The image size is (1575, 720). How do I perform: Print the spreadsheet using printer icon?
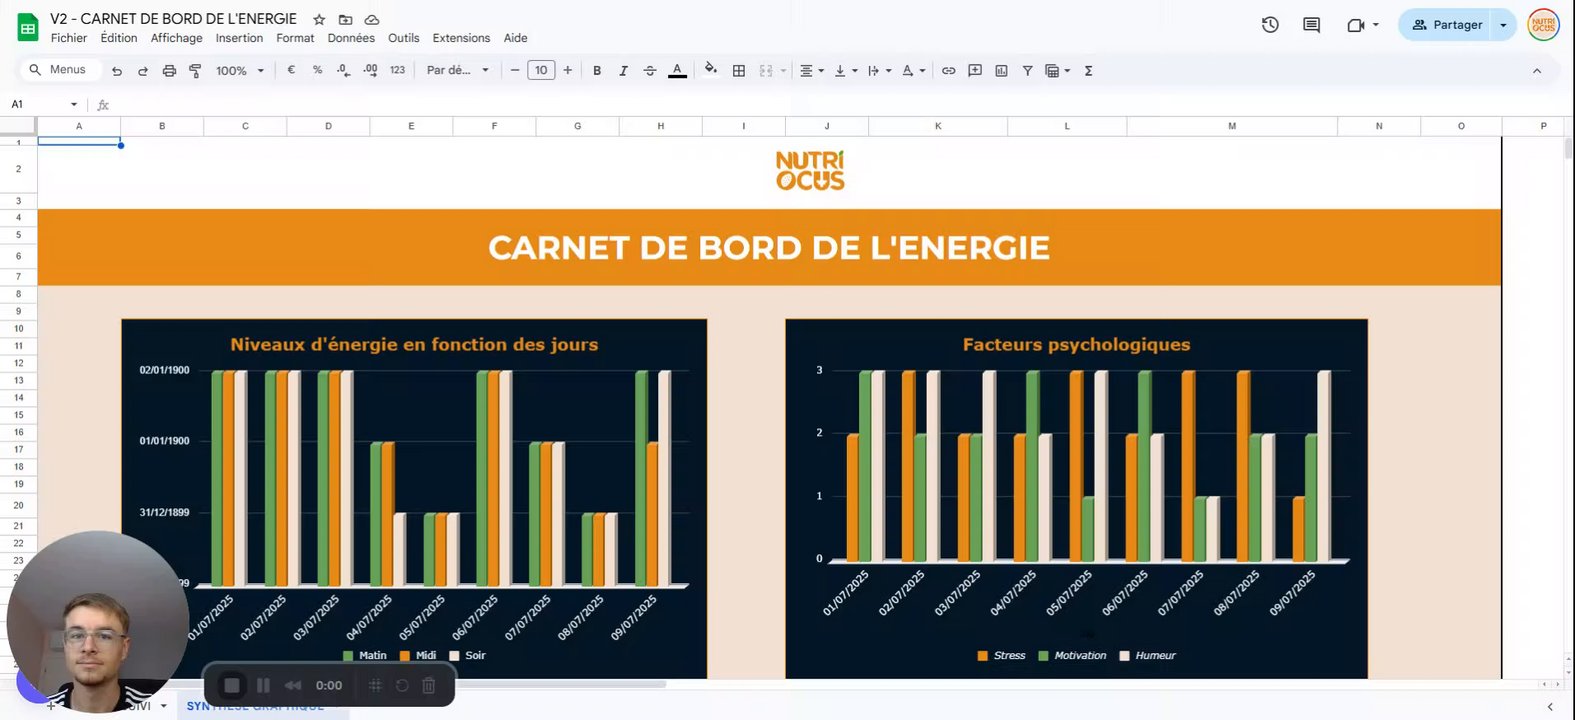point(169,71)
